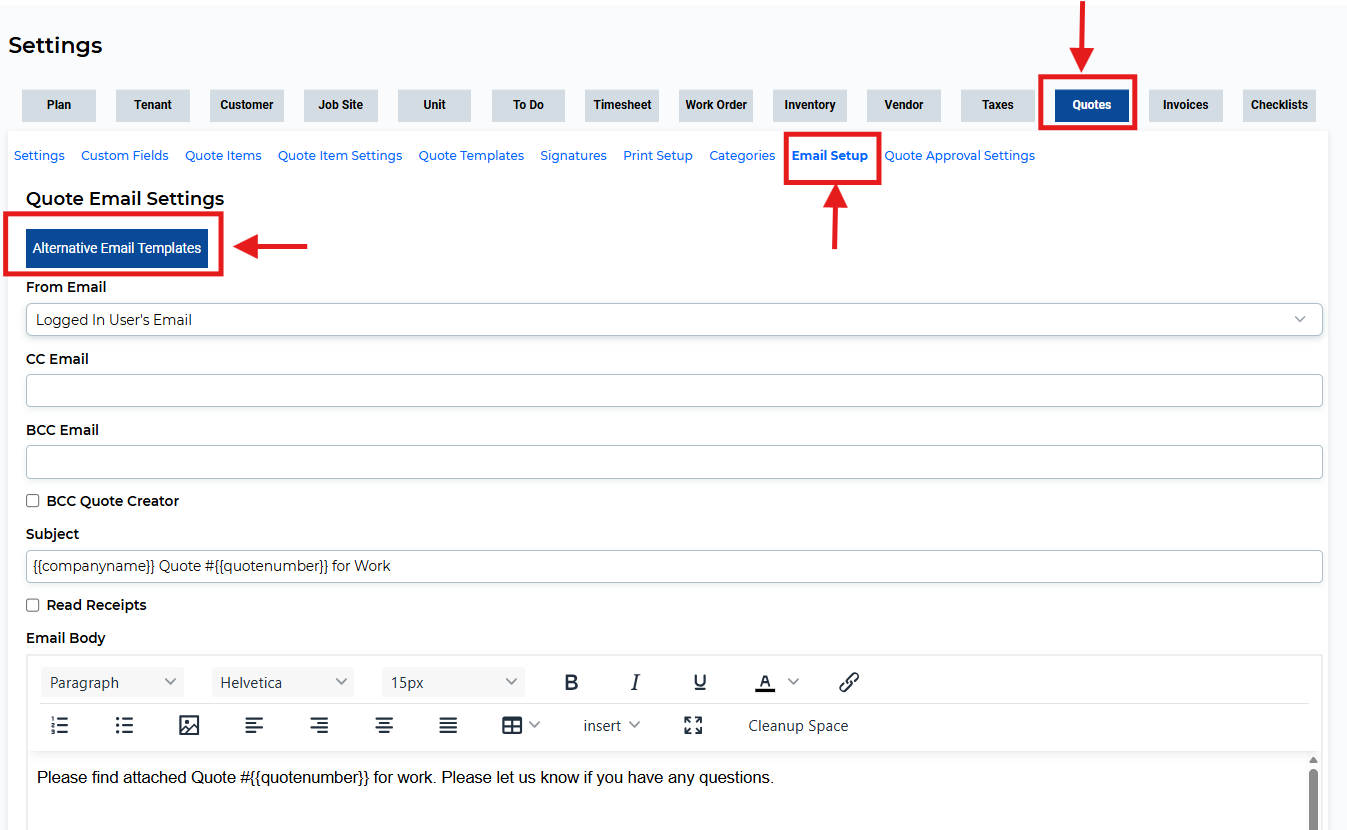This screenshot has width=1347, height=830.
Task: Justify the email body text
Action: (x=448, y=726)
